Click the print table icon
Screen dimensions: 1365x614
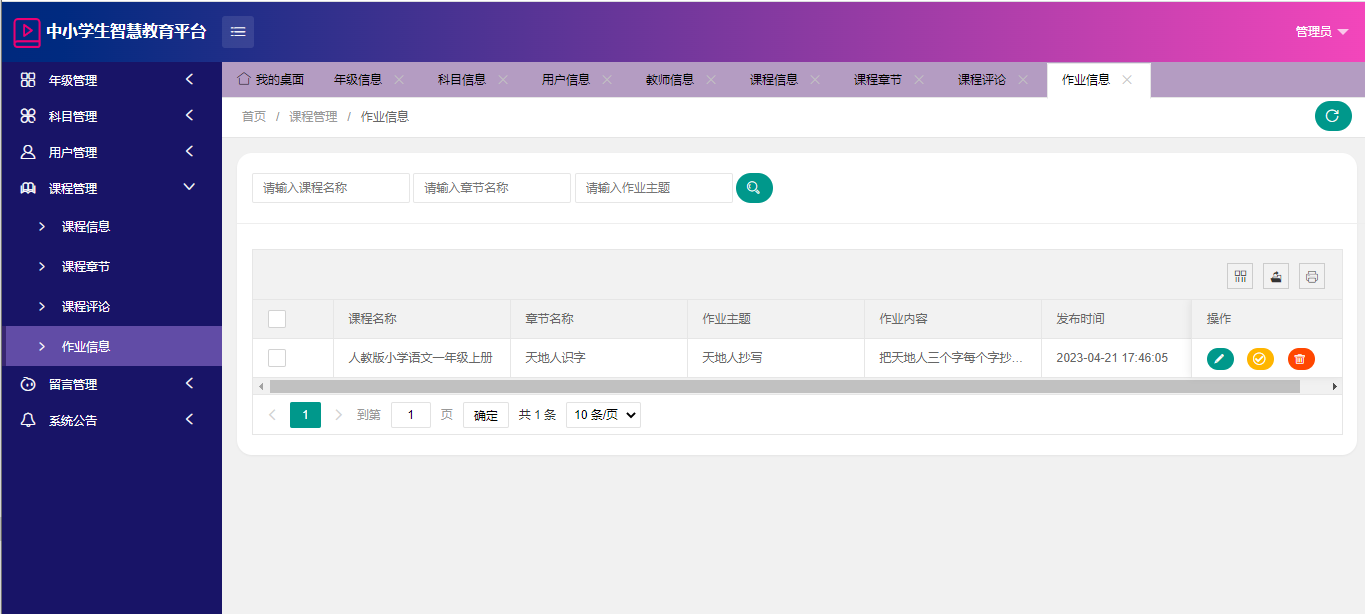pyautogui.click(x=1312, y=276)
